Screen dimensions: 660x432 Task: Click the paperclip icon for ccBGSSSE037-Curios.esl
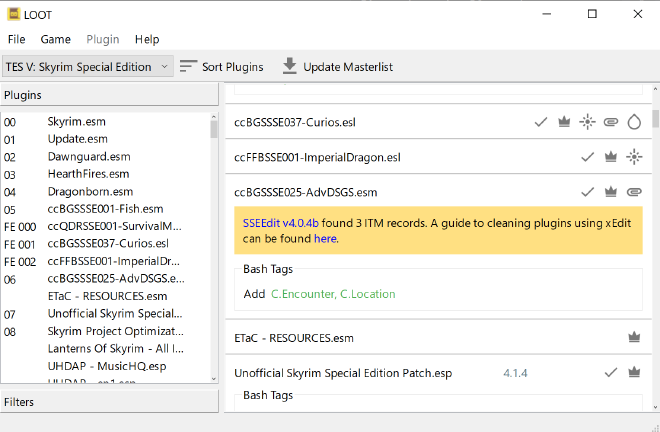610,122
